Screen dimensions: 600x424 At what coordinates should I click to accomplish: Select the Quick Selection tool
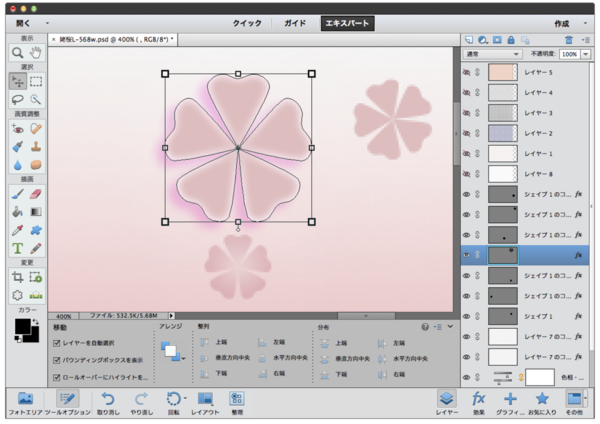[x=36, y=99]
